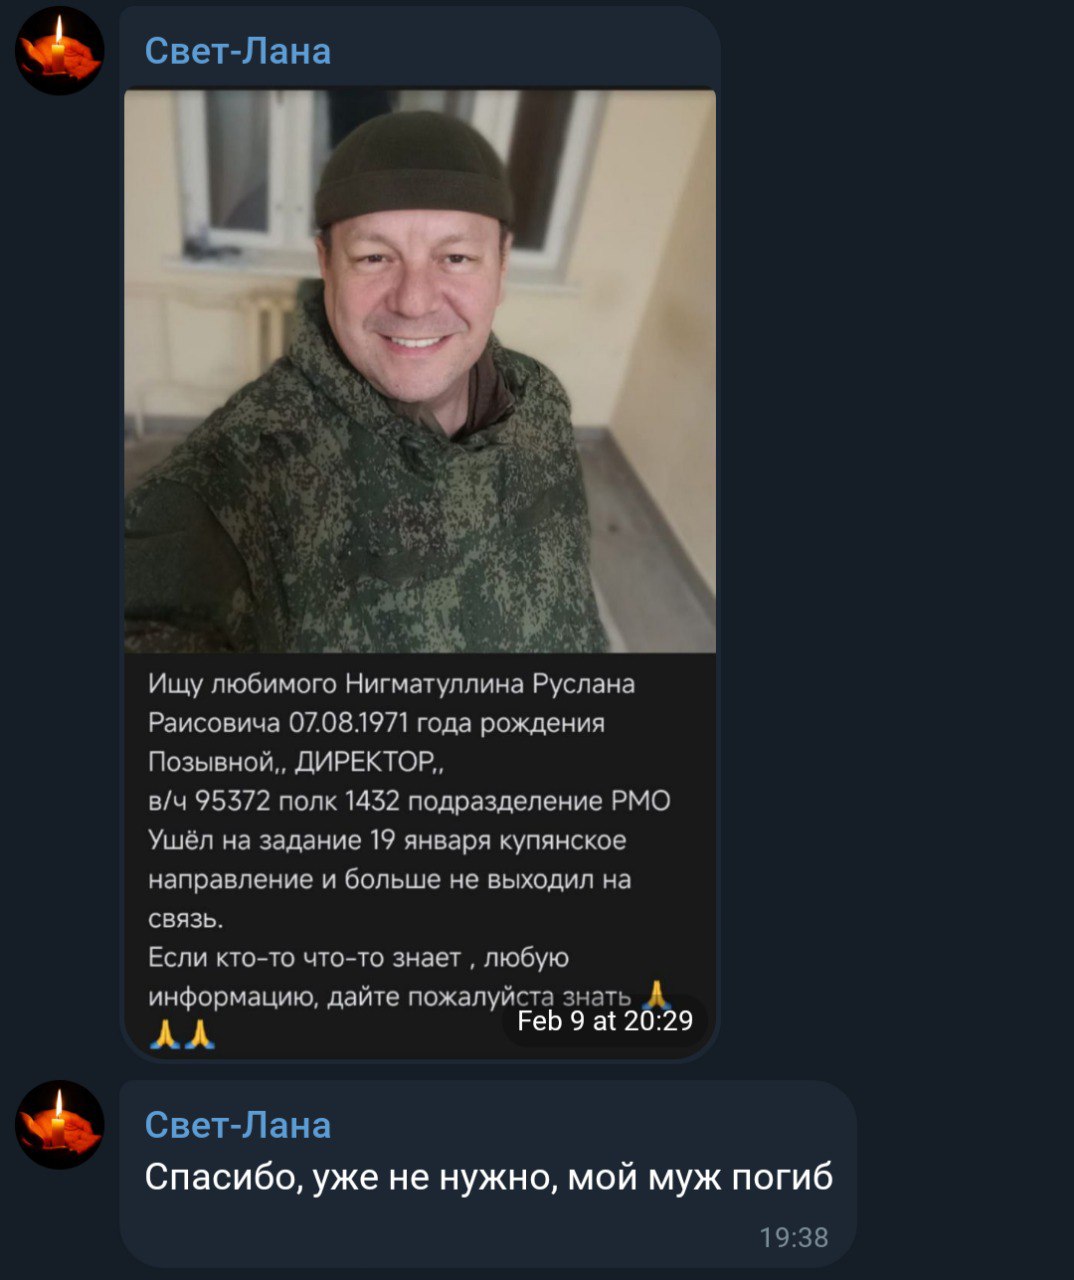
Task: Select message 'Спасибо, уже не нужно, мой муж погиб'
Action: coord(488,1177)
